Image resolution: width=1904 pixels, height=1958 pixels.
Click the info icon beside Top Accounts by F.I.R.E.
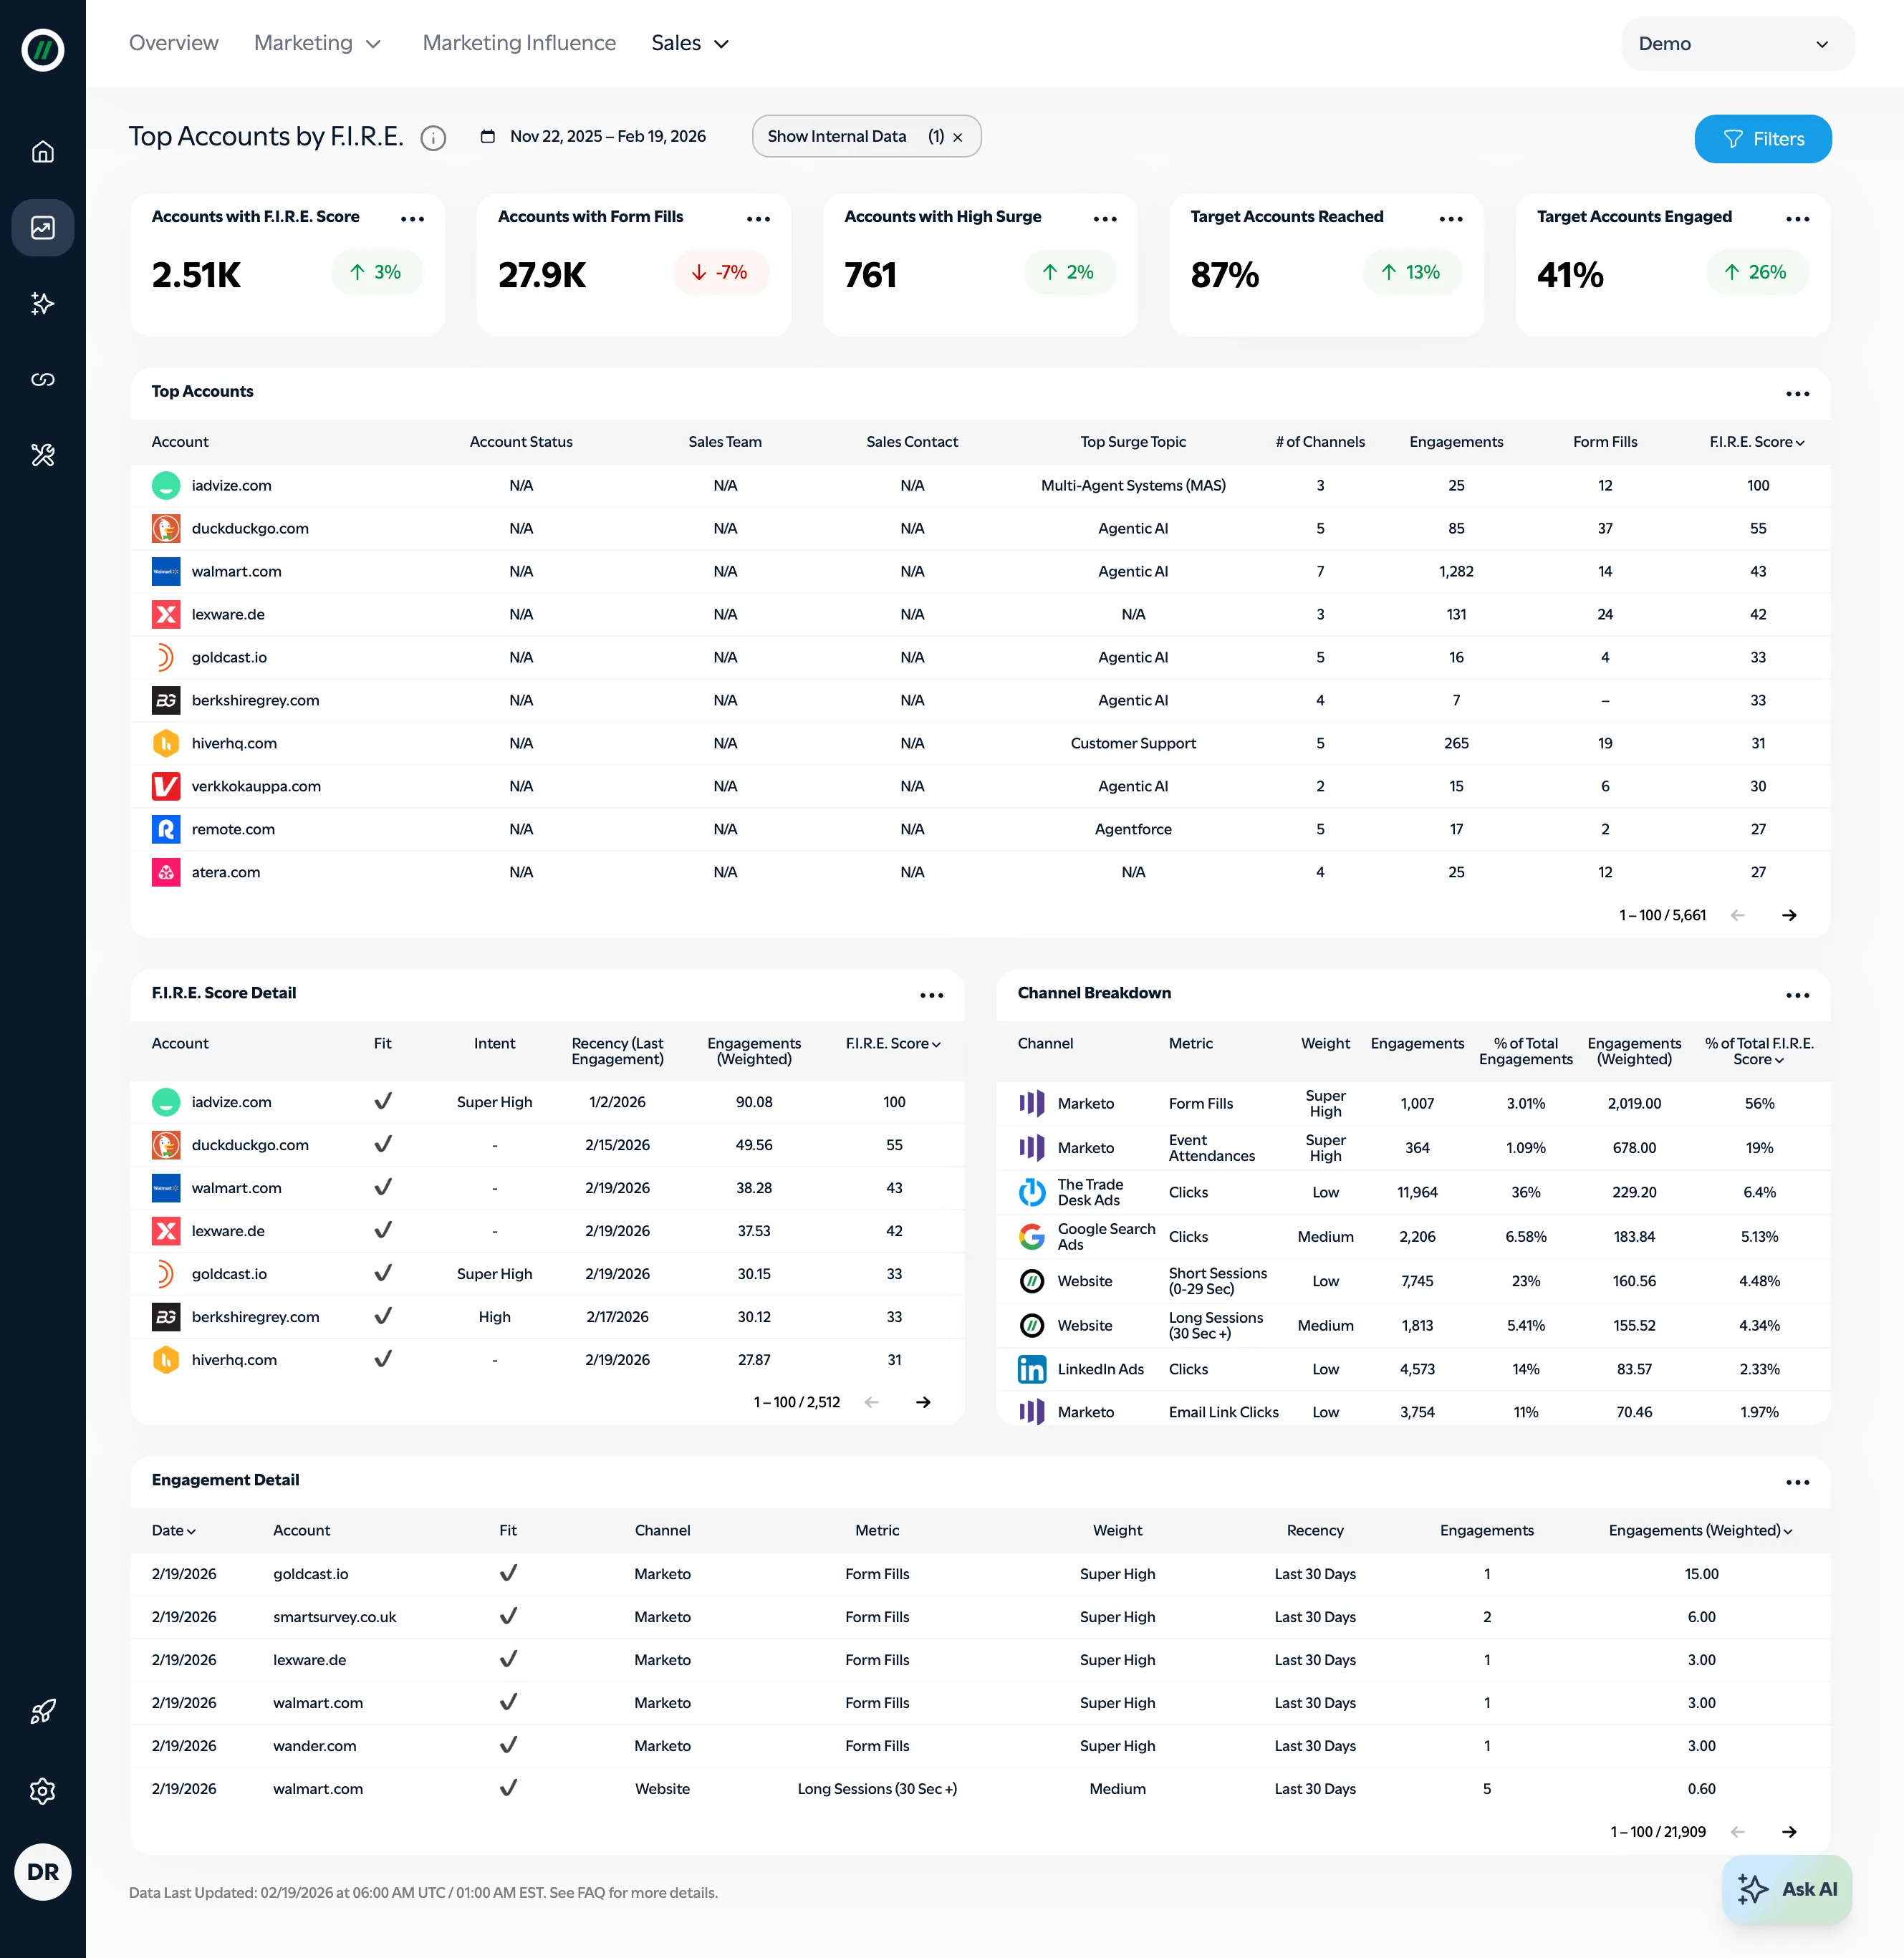pos(433,138)
